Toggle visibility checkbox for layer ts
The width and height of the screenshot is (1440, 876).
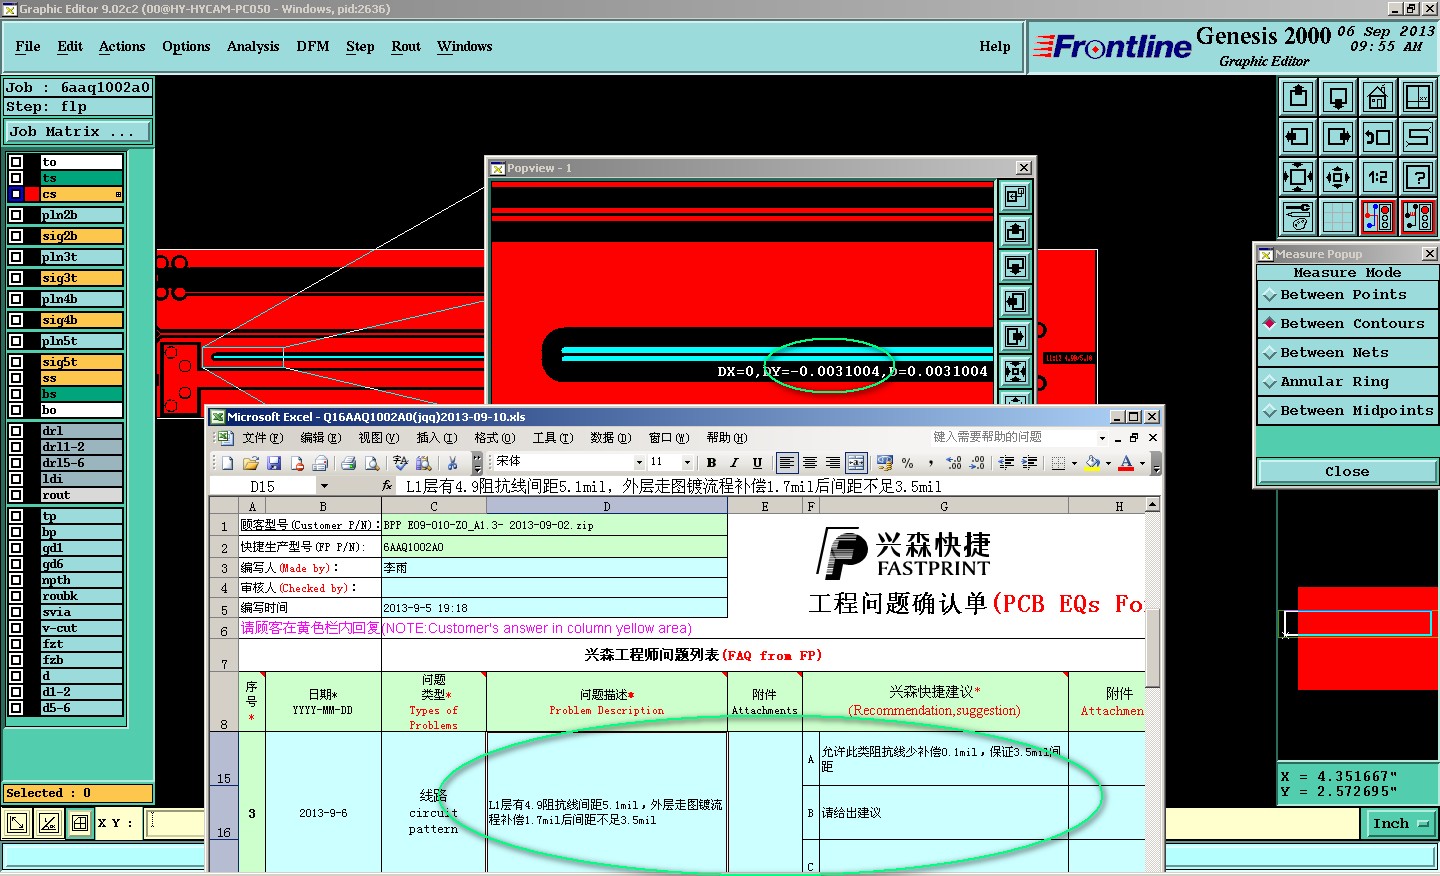16,178
